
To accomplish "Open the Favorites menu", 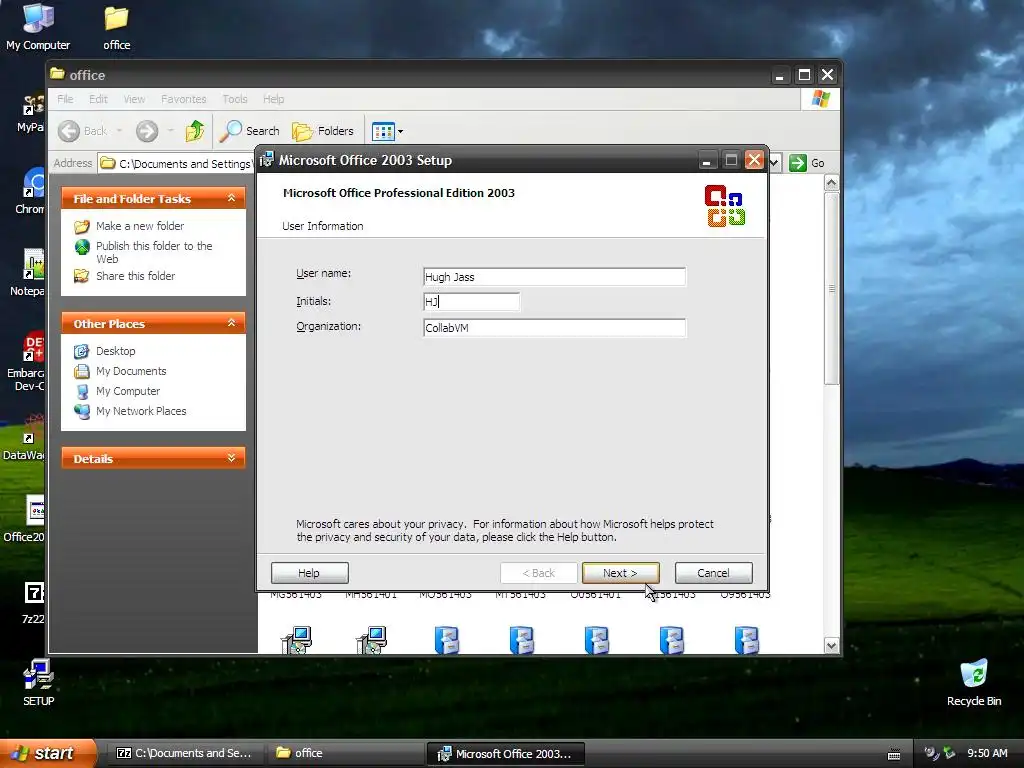I will tap(184, 99).
